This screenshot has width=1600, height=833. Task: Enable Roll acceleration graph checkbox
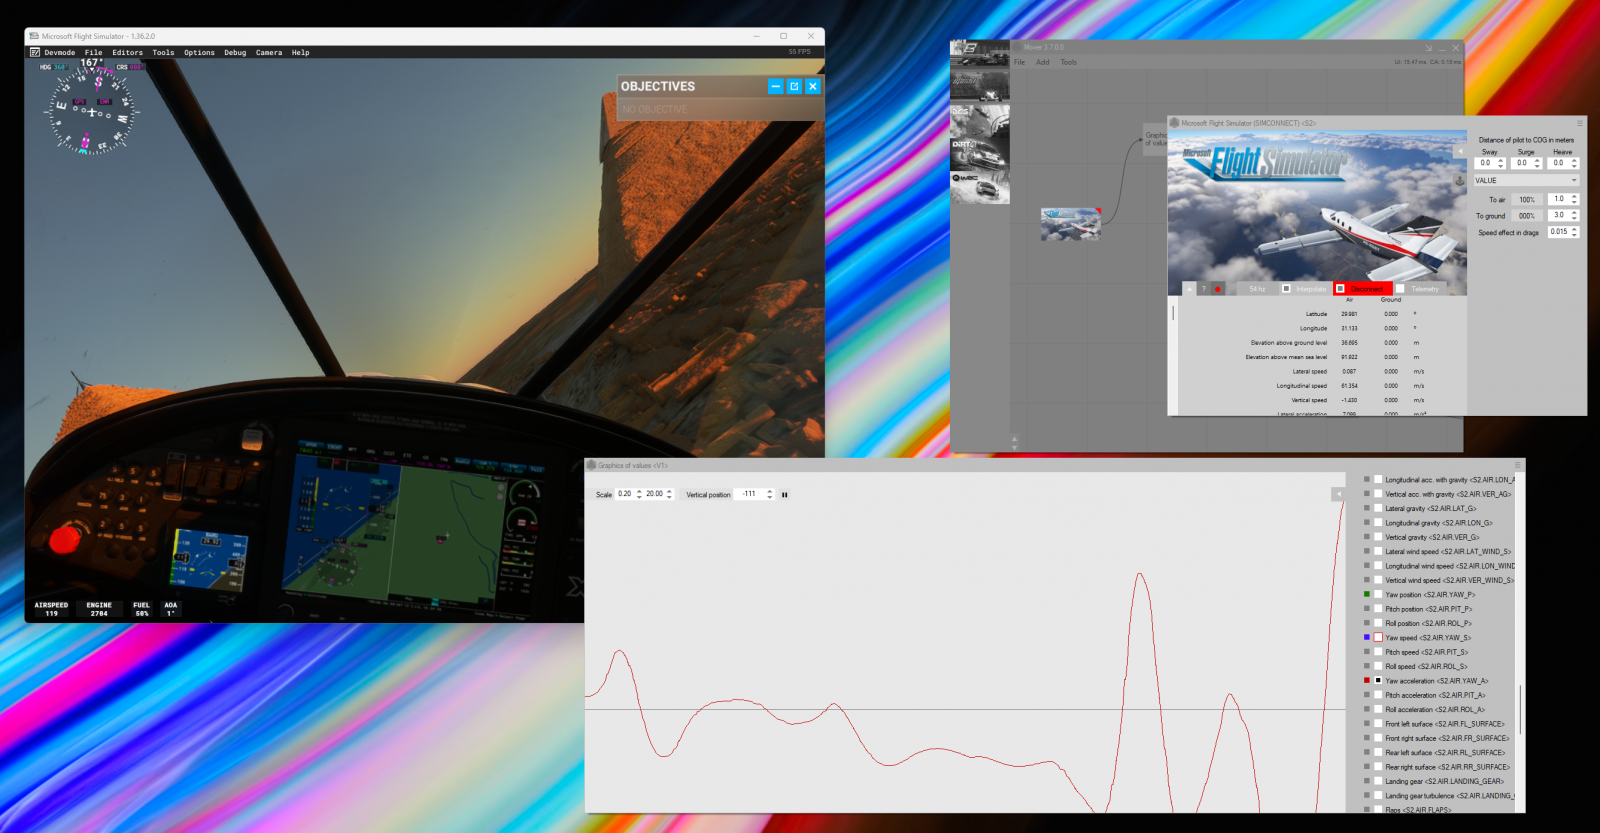point(1378,709)
